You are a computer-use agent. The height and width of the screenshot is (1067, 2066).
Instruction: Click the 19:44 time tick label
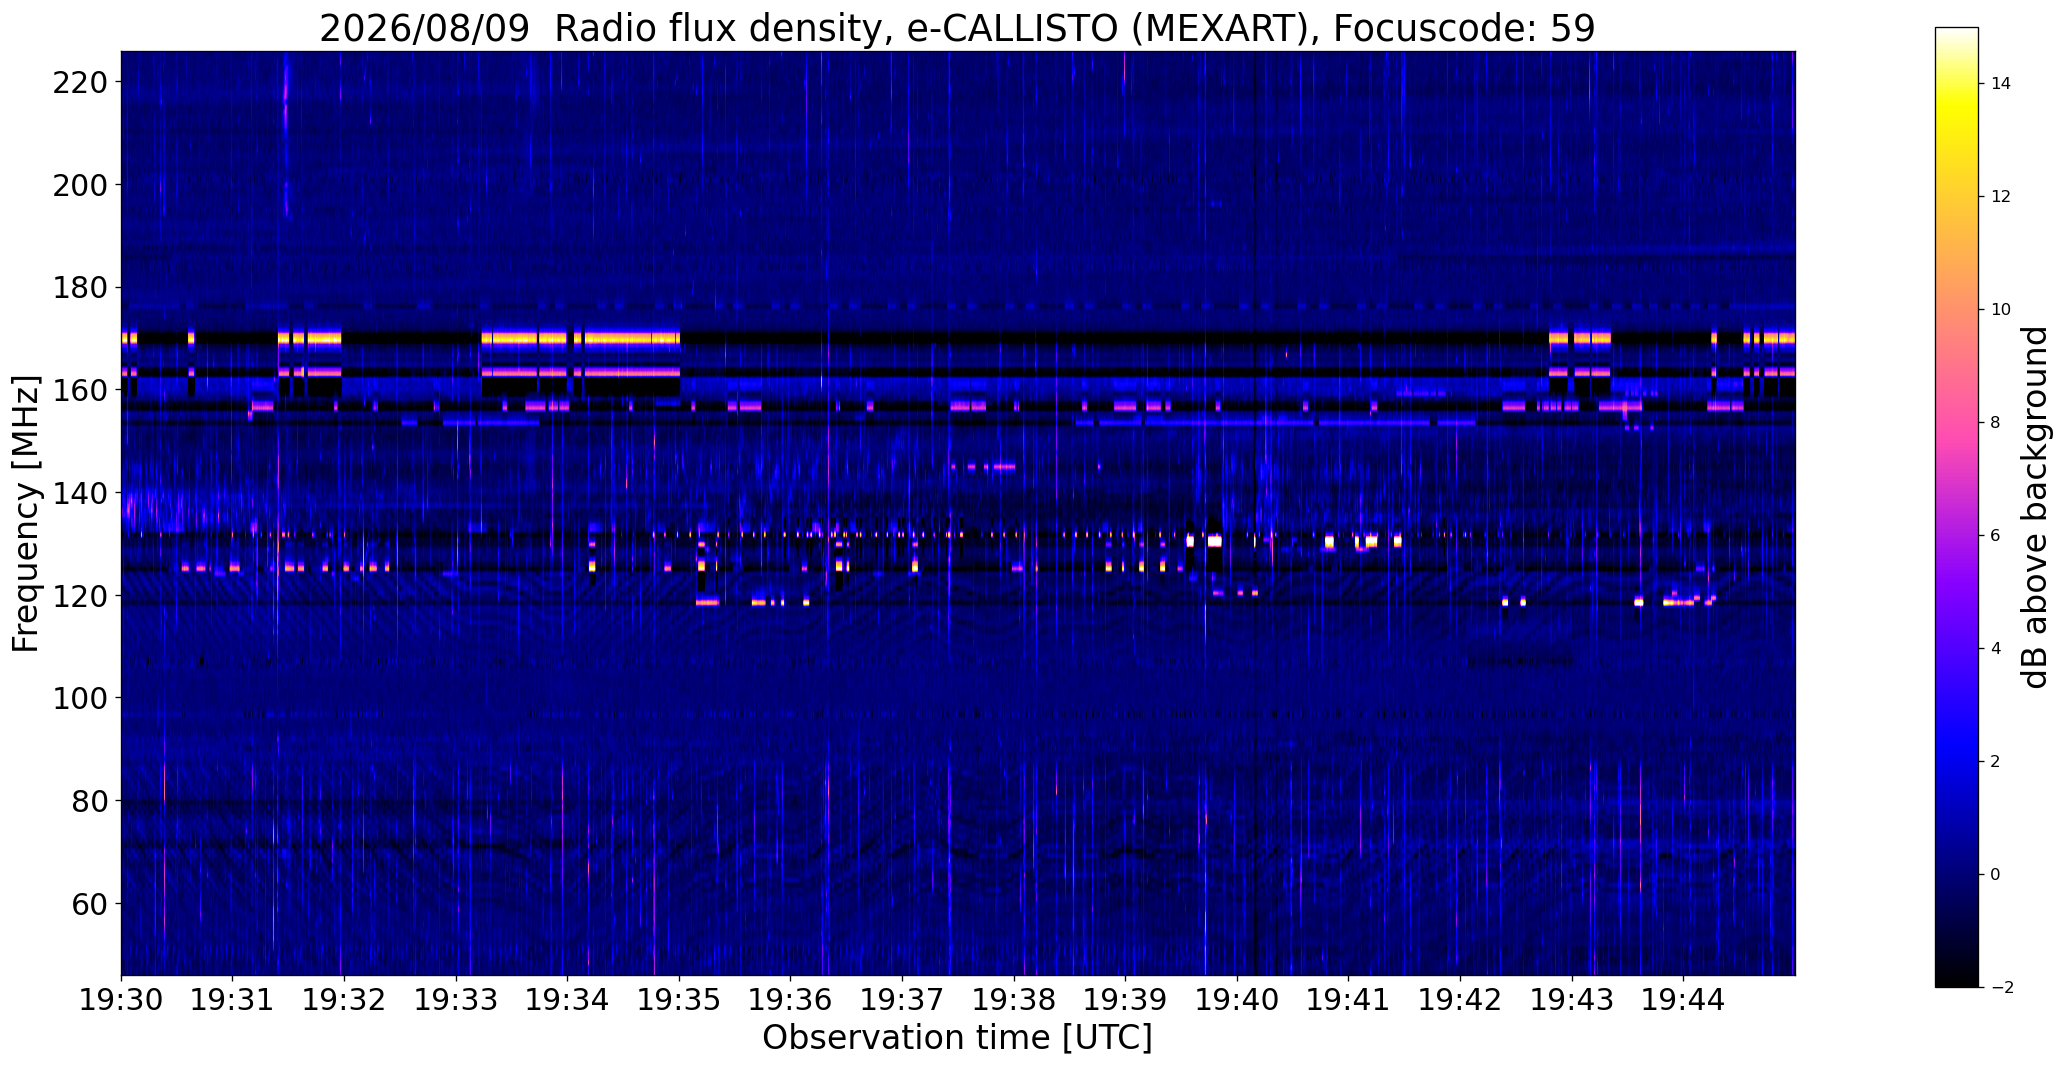point(1684,999)
